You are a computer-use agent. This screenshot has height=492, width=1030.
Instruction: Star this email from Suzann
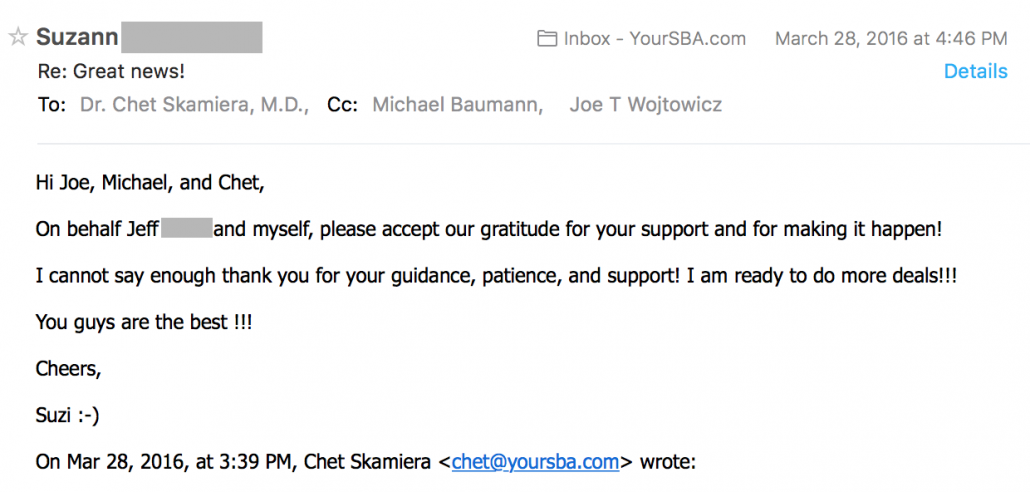coord(17,38)
